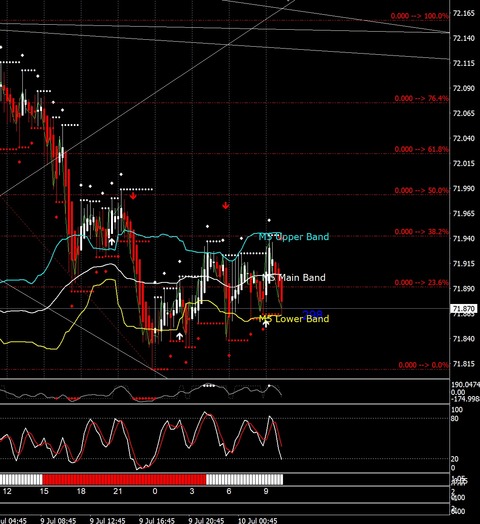480x524 pixels.
Task: Click the M5 Lower Band label
Action: (x=294, y=318)
